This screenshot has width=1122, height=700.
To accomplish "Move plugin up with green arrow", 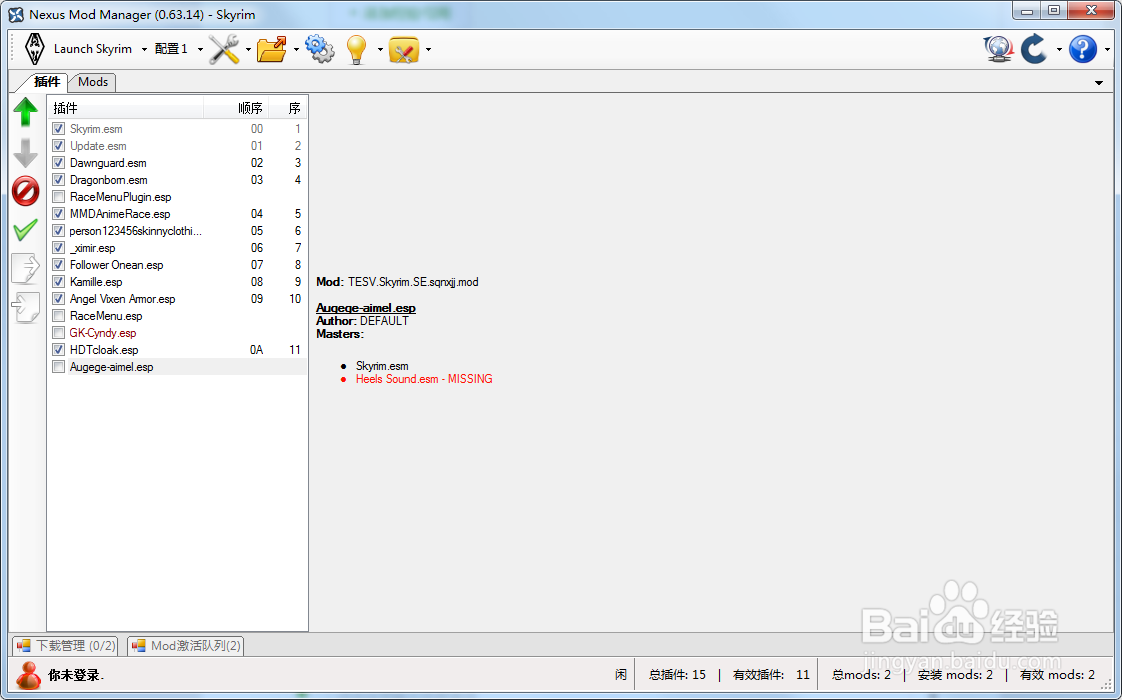I will coord(26,112).
